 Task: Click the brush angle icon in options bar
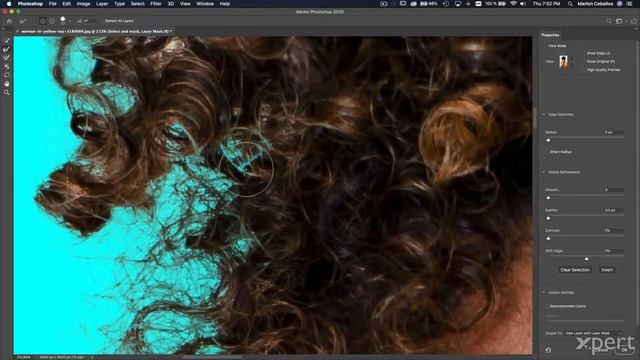pyautogui.click(x=80, y=21)
